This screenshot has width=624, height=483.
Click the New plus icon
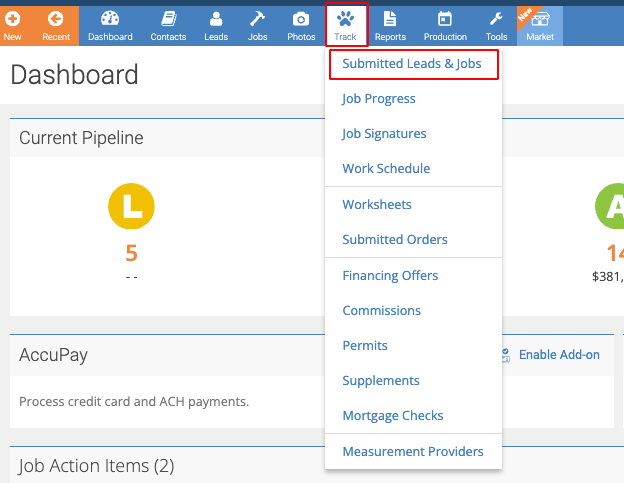coord(12,19)
